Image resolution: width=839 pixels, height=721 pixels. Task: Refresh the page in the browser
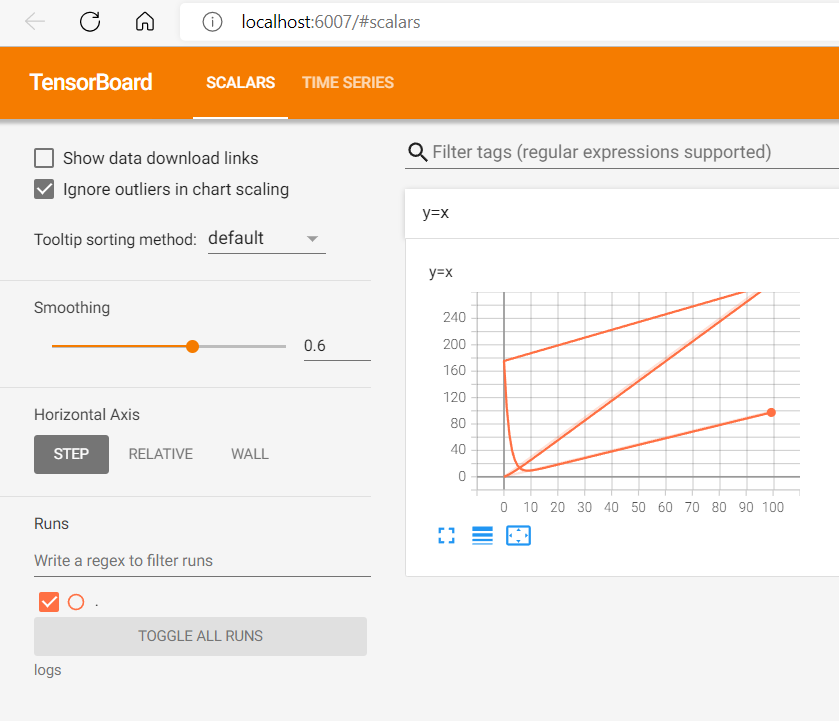[x=89, y=21]
